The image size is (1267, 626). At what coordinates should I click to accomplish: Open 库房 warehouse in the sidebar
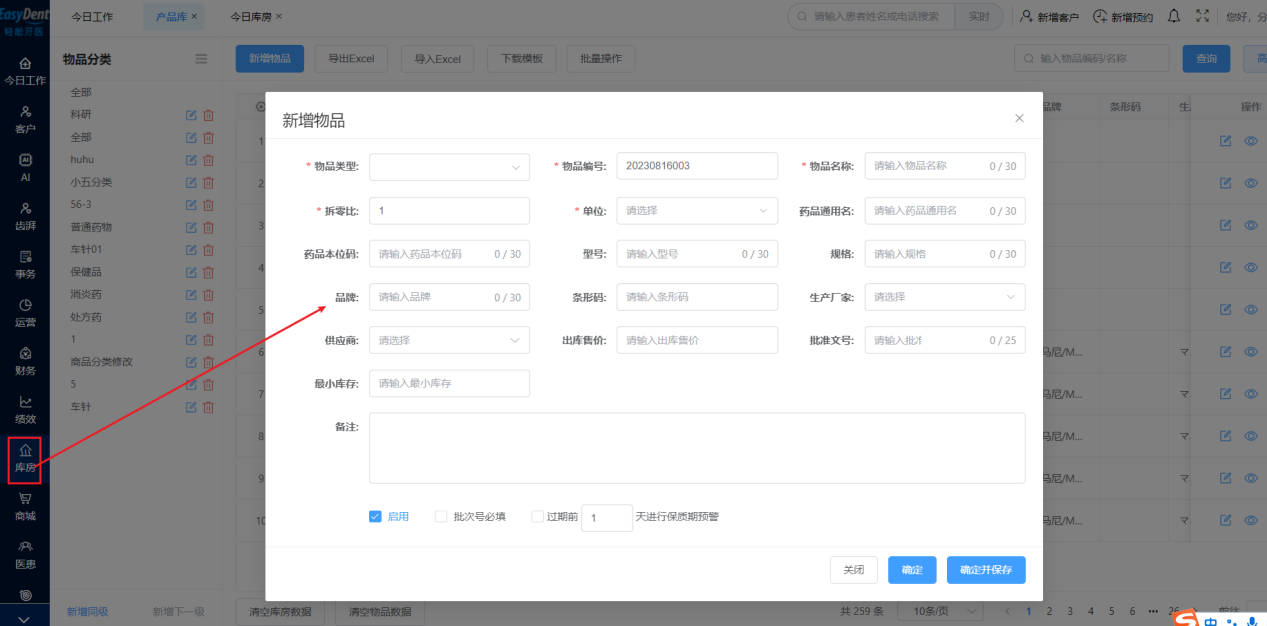point(25,459)
